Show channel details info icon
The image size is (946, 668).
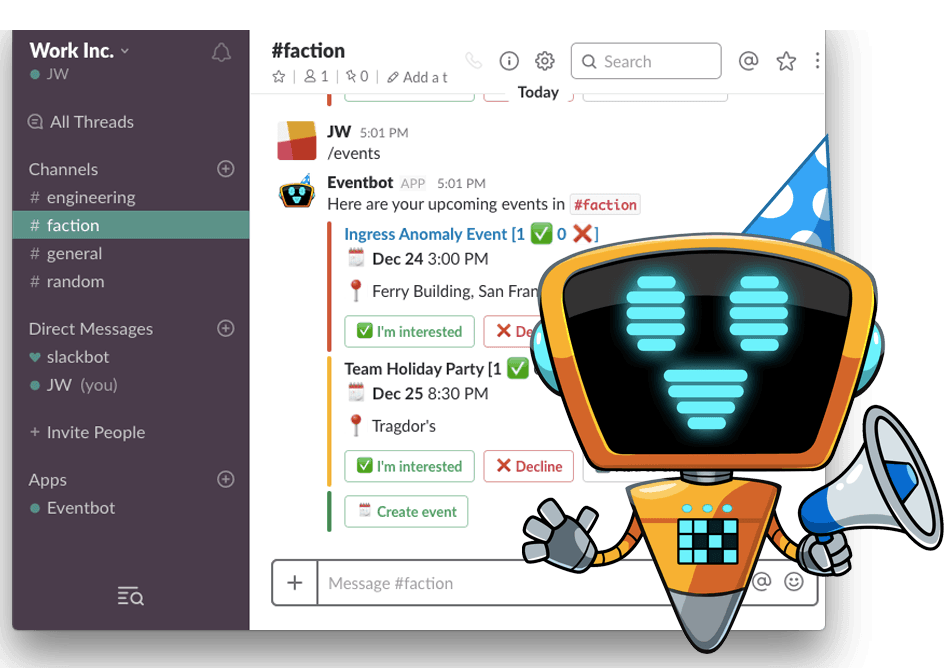click(509, 61)
